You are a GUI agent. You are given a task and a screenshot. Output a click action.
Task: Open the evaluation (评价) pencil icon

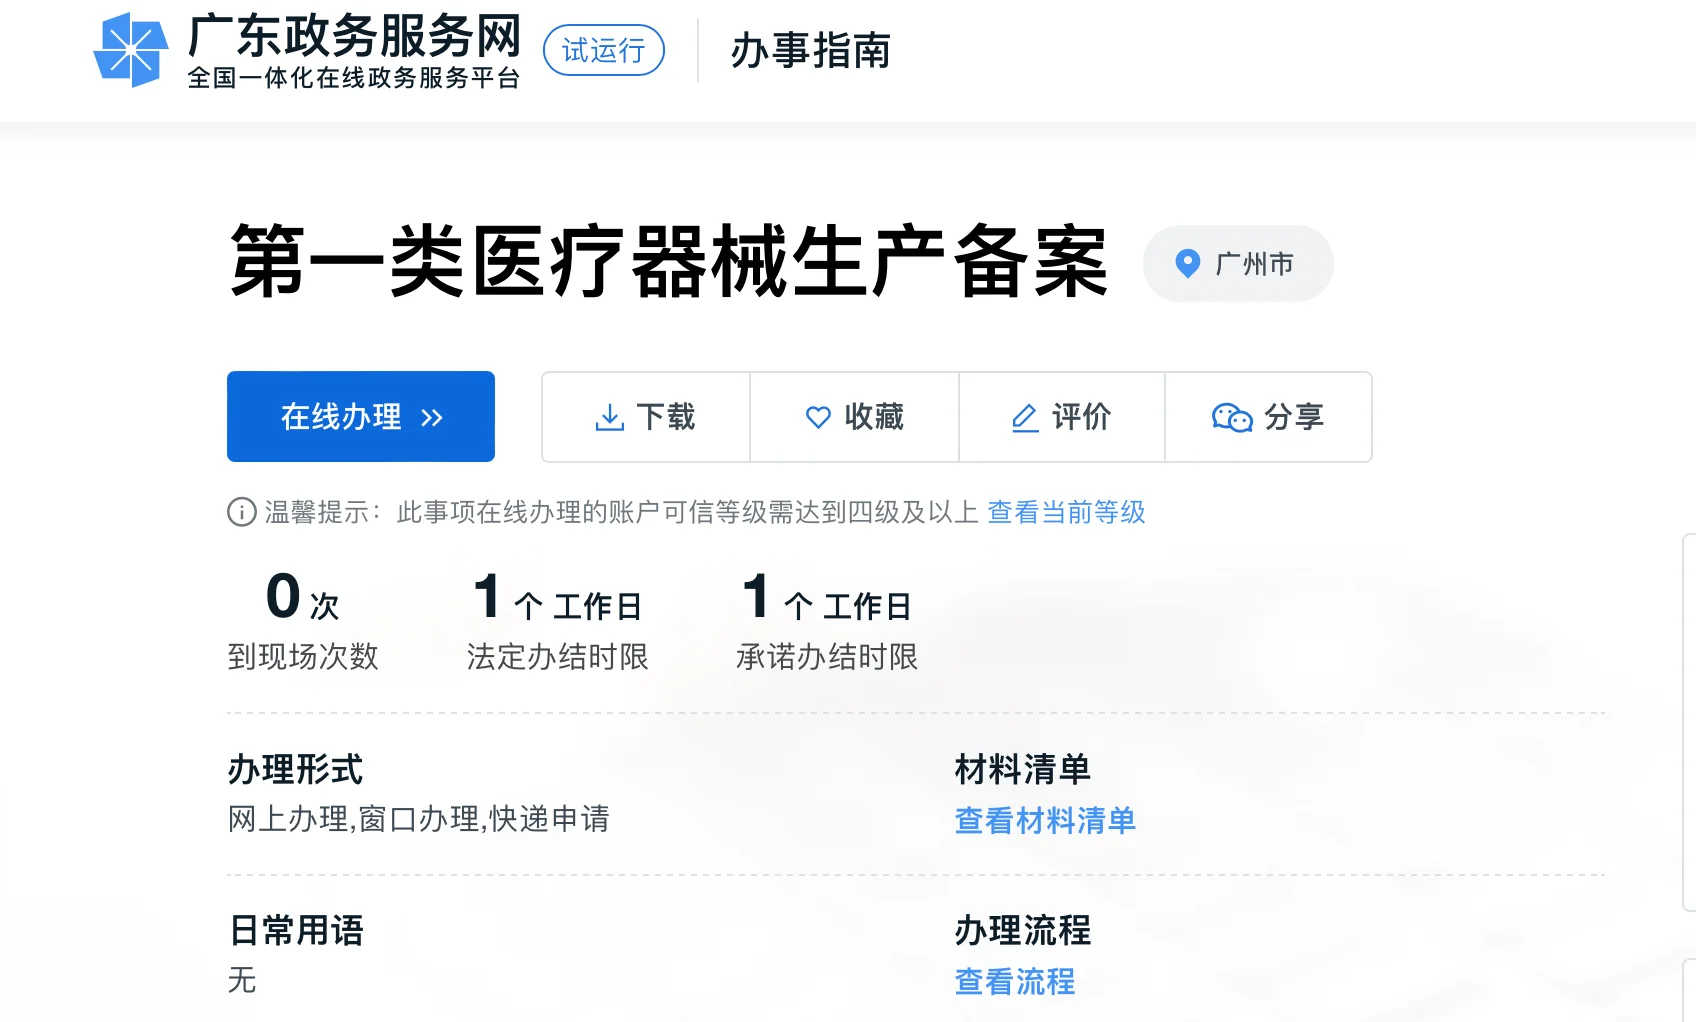coord(1024,417)
